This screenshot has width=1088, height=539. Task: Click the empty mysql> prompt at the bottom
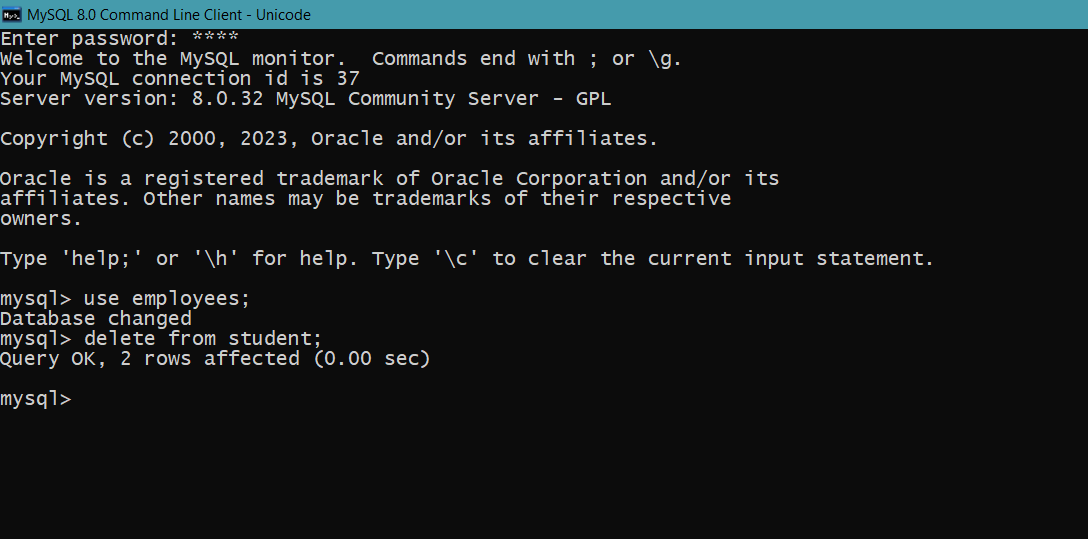point(35,400)
